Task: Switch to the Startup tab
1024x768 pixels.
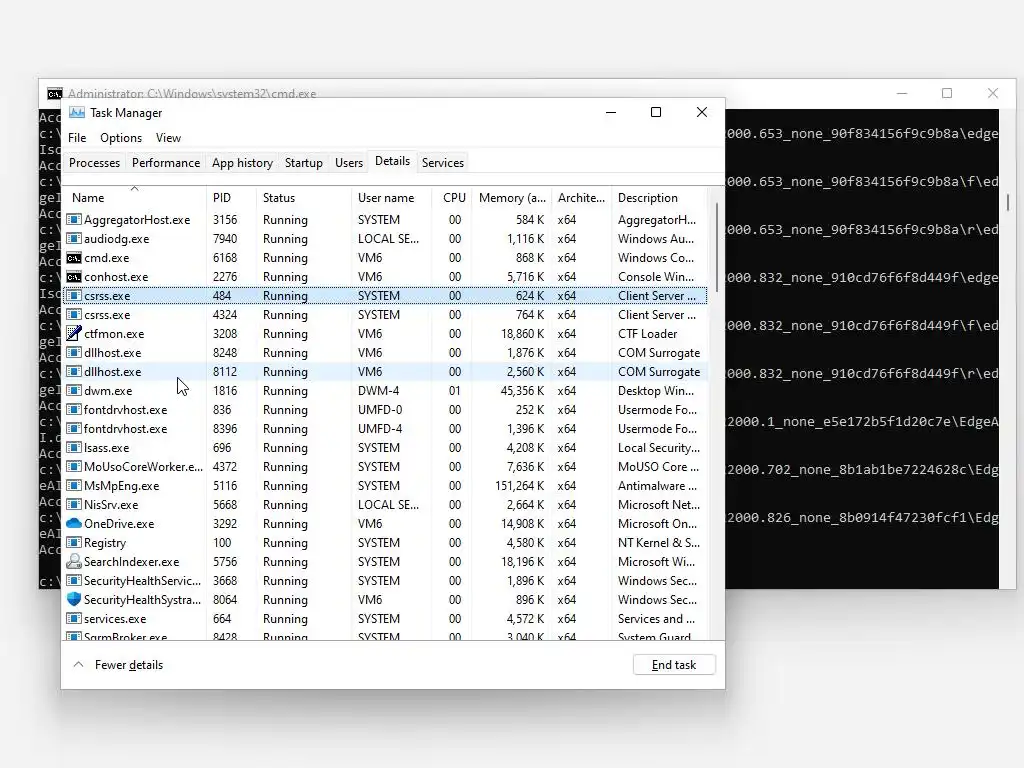Action: click(x=304, y=163)
